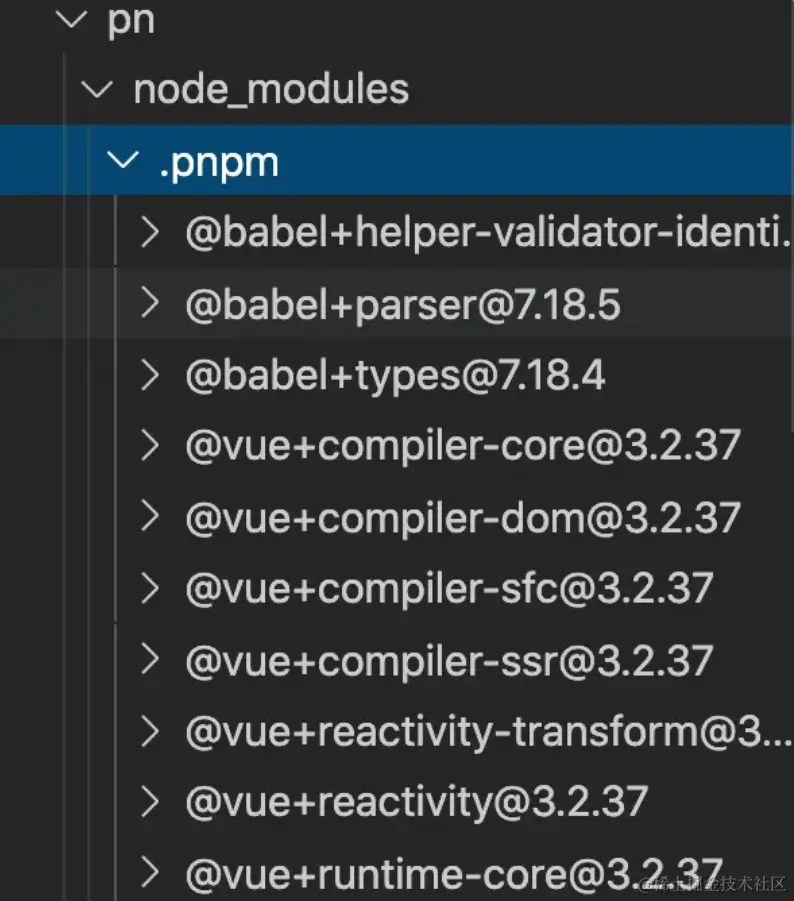The image size is (794, 901).
Task: Select @vue+reactivity@3.2.37 folder name
Action: point(417,803)
